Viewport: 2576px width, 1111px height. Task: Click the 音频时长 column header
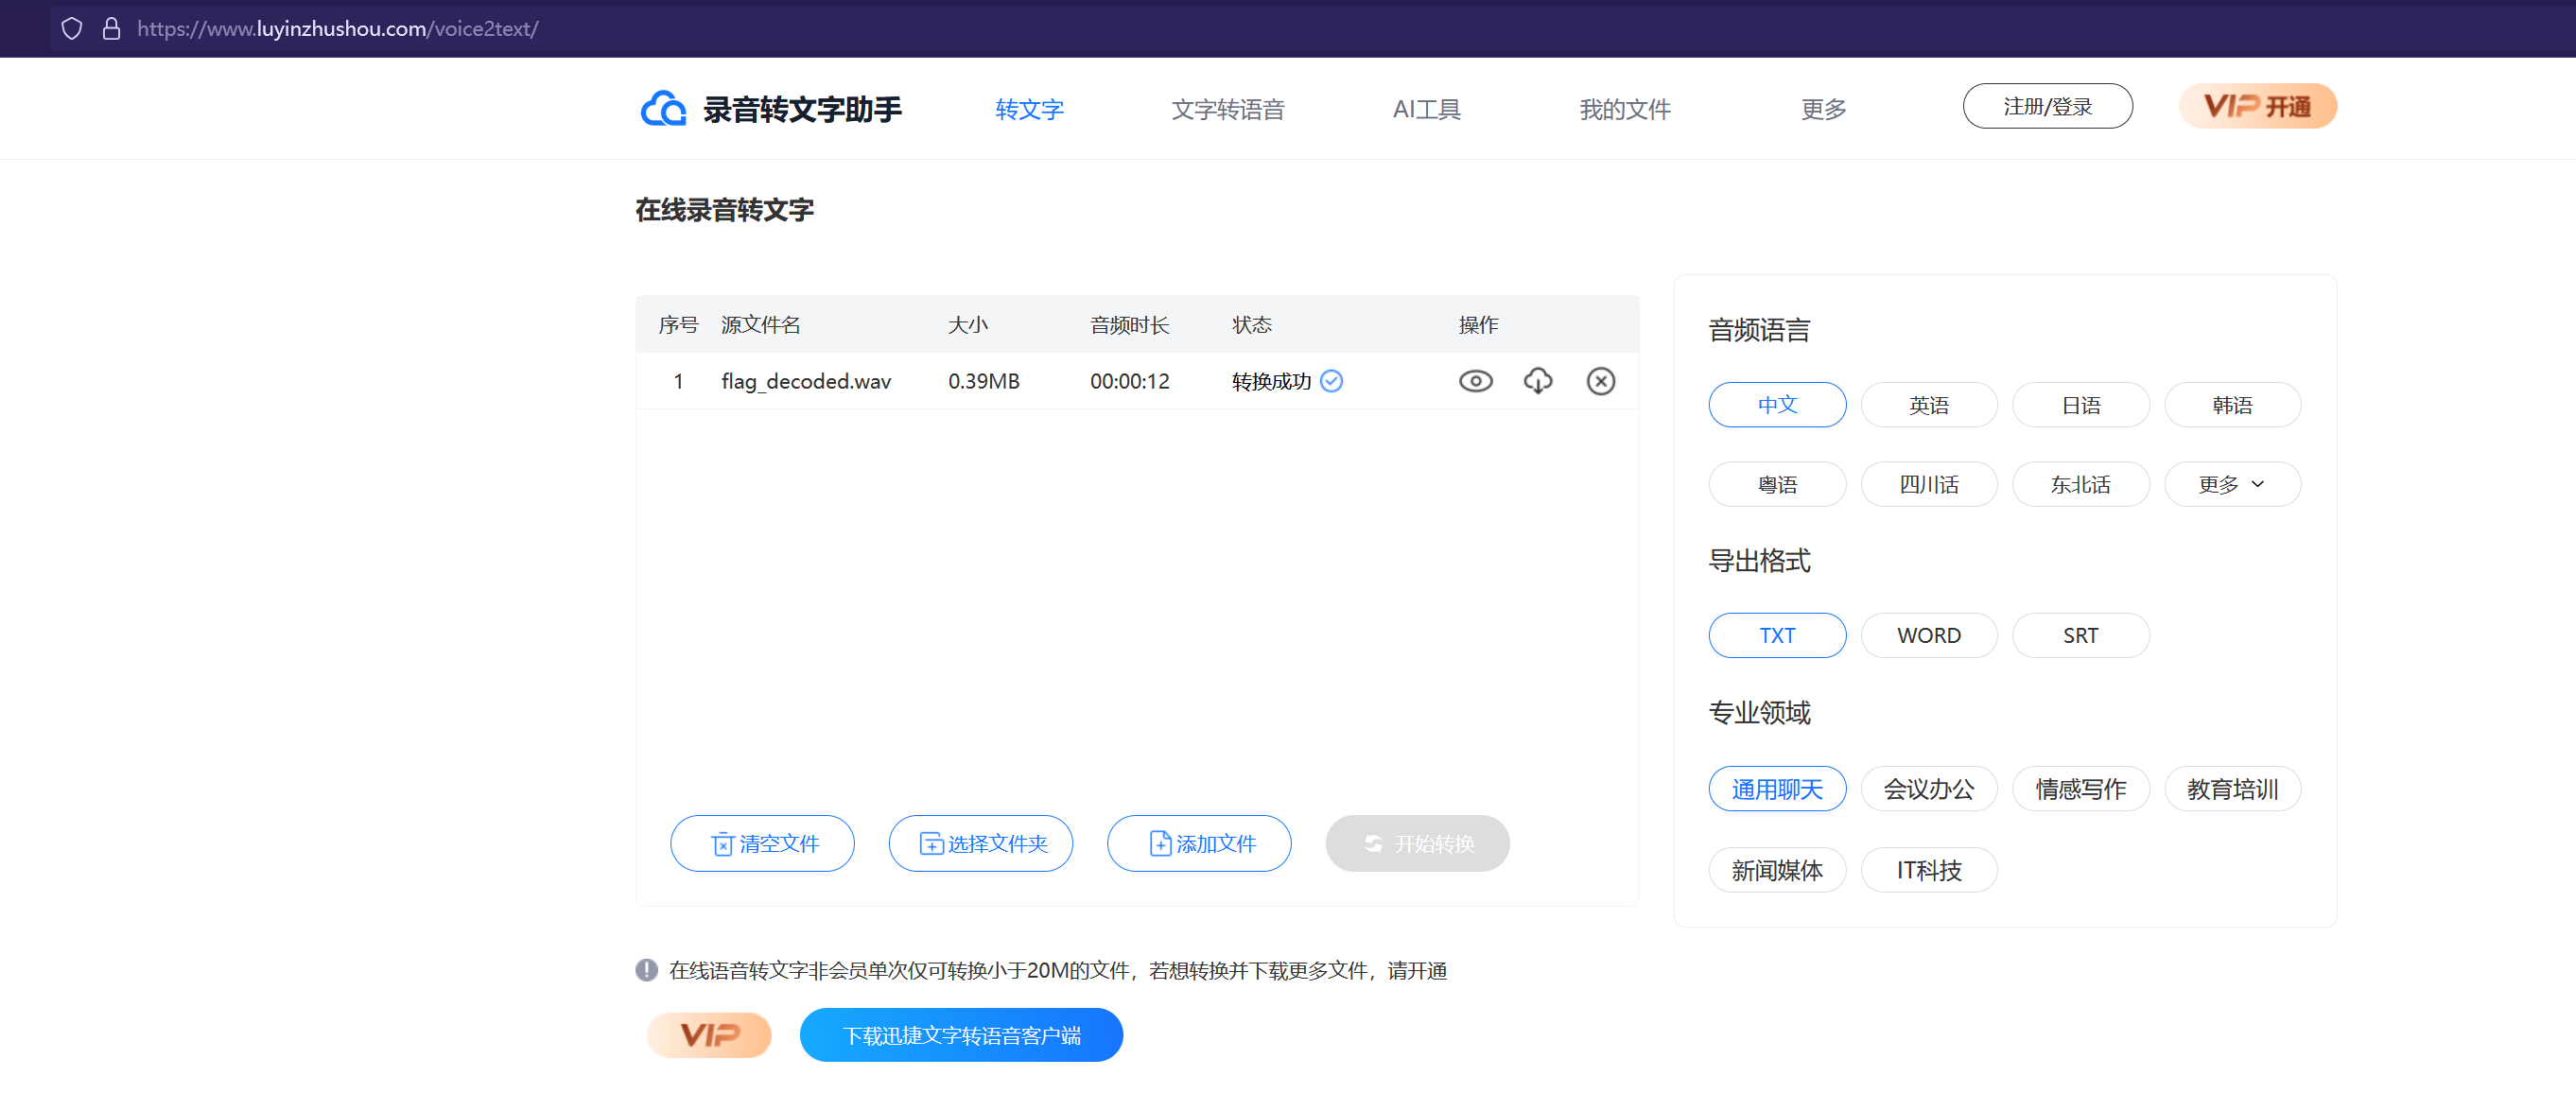pos(1129,324)
